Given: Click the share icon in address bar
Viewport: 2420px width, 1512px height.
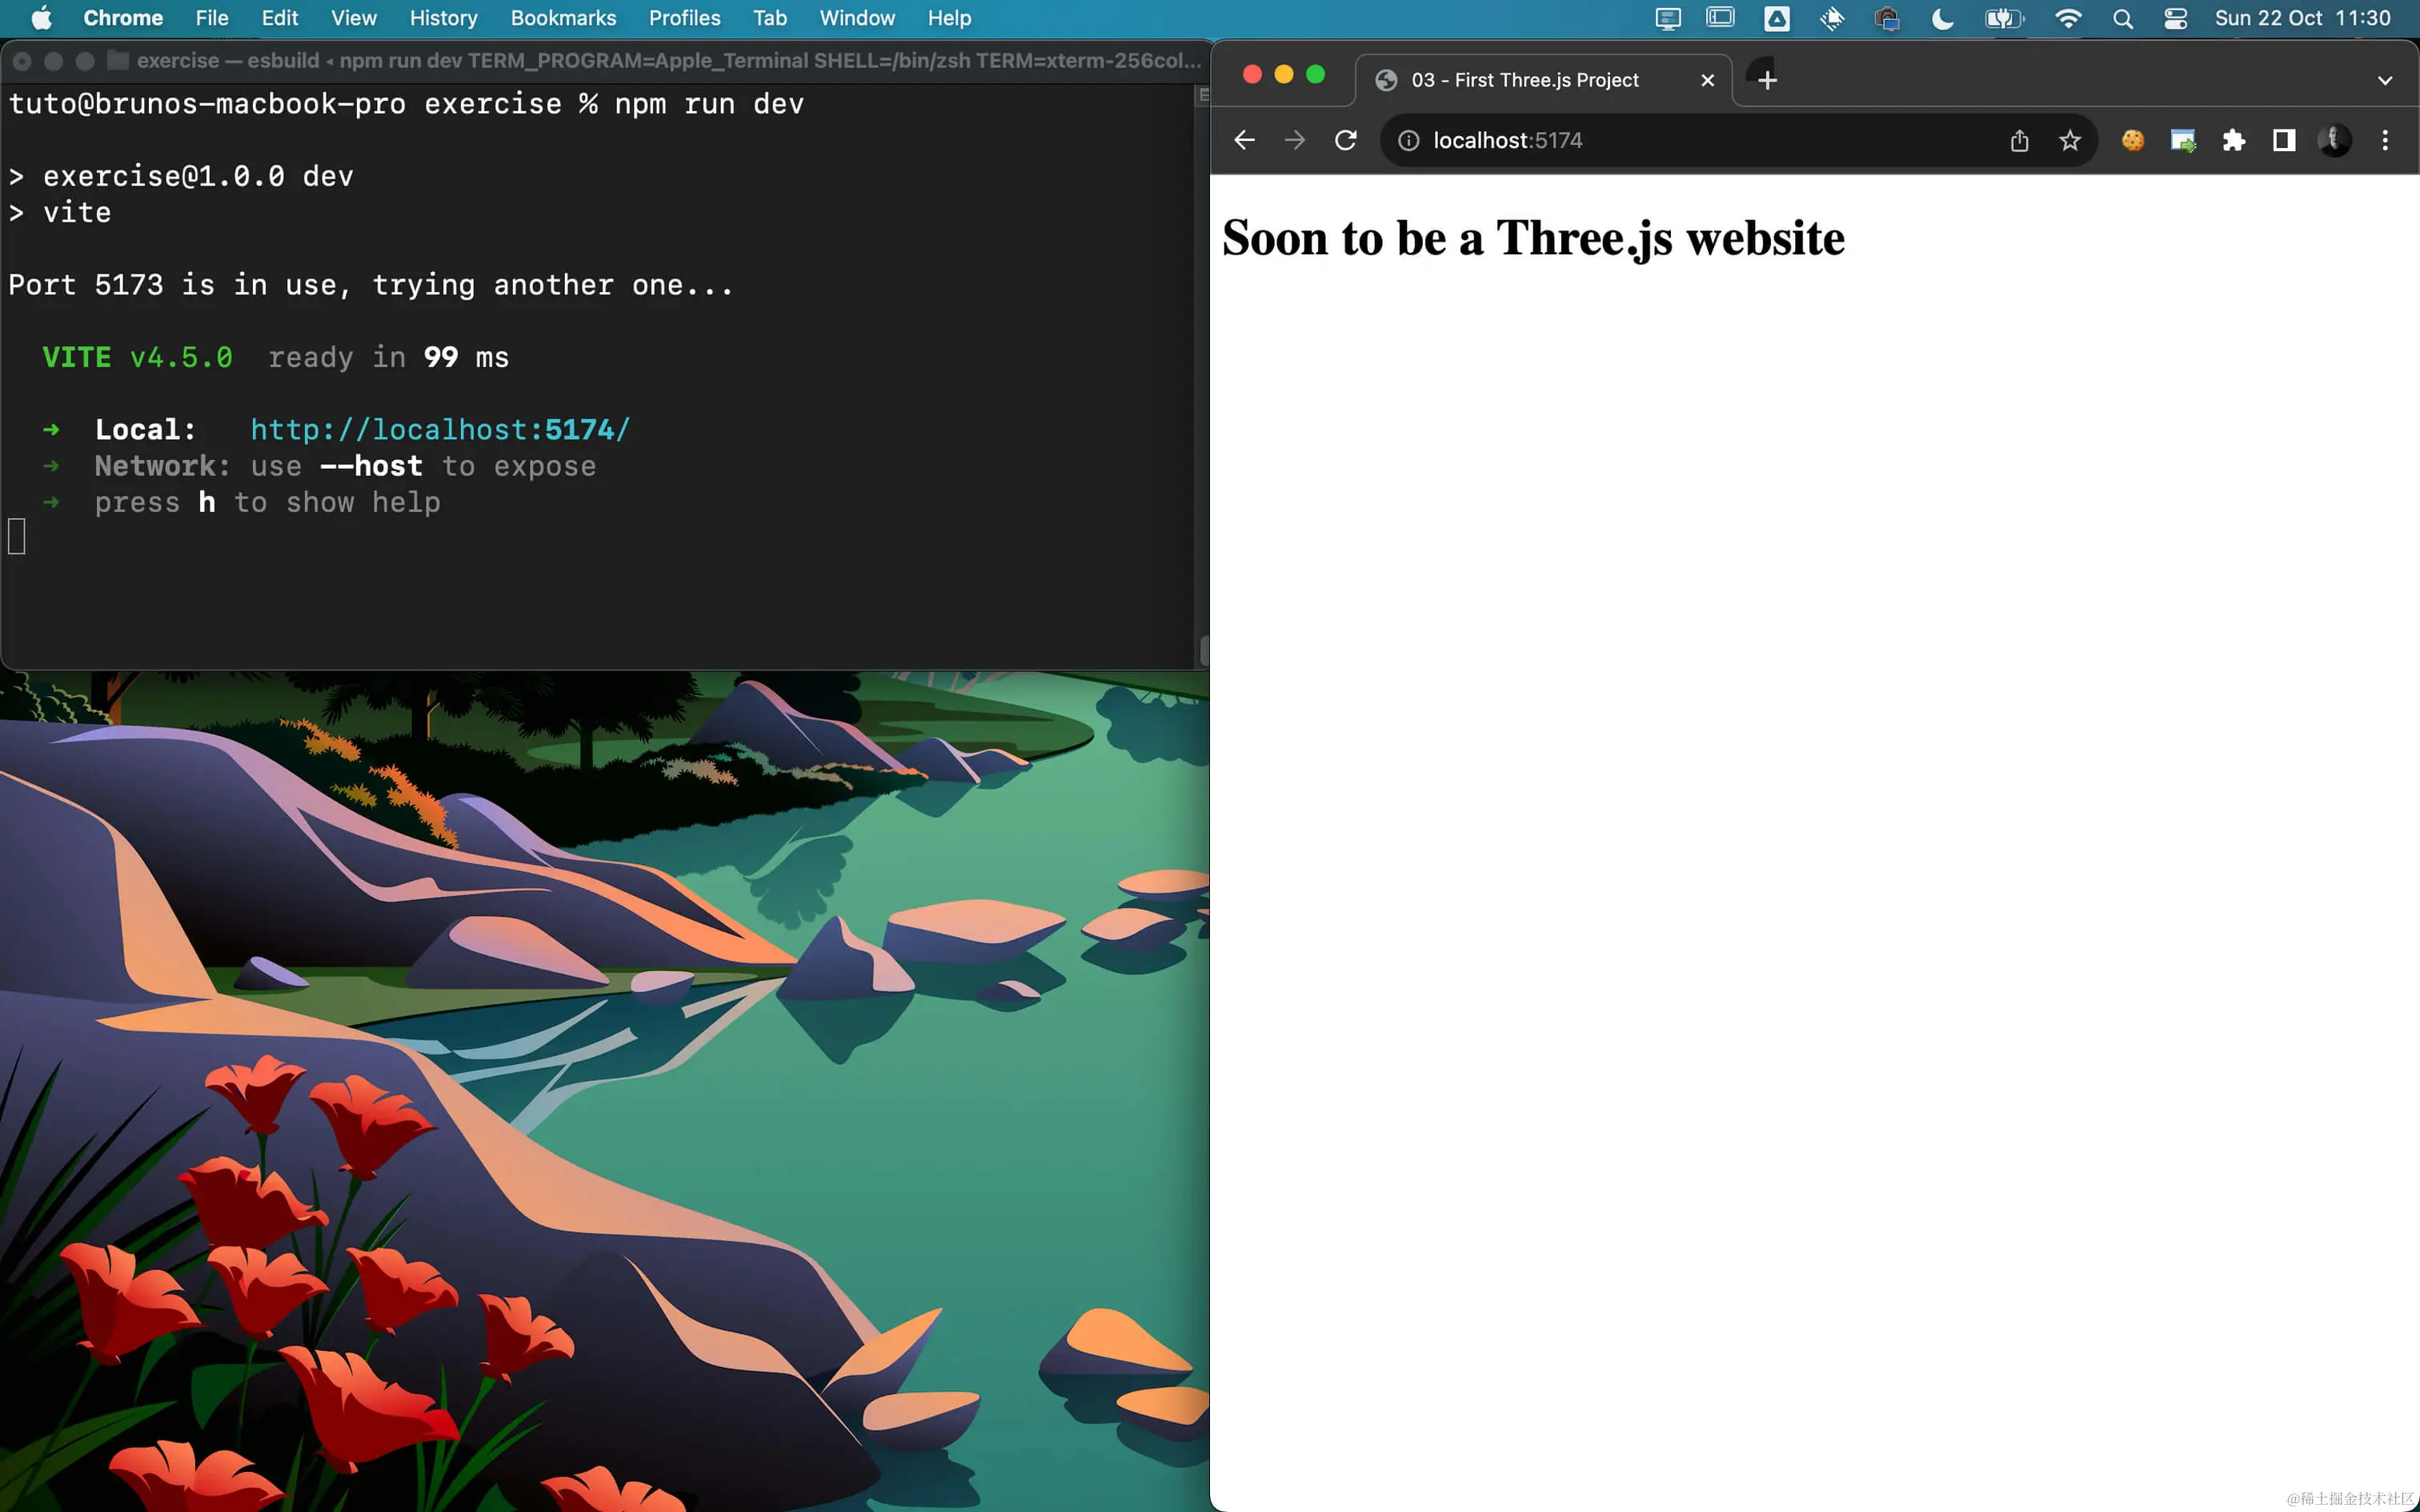Looking at the screenshot, I should (x=2018, y=140).
